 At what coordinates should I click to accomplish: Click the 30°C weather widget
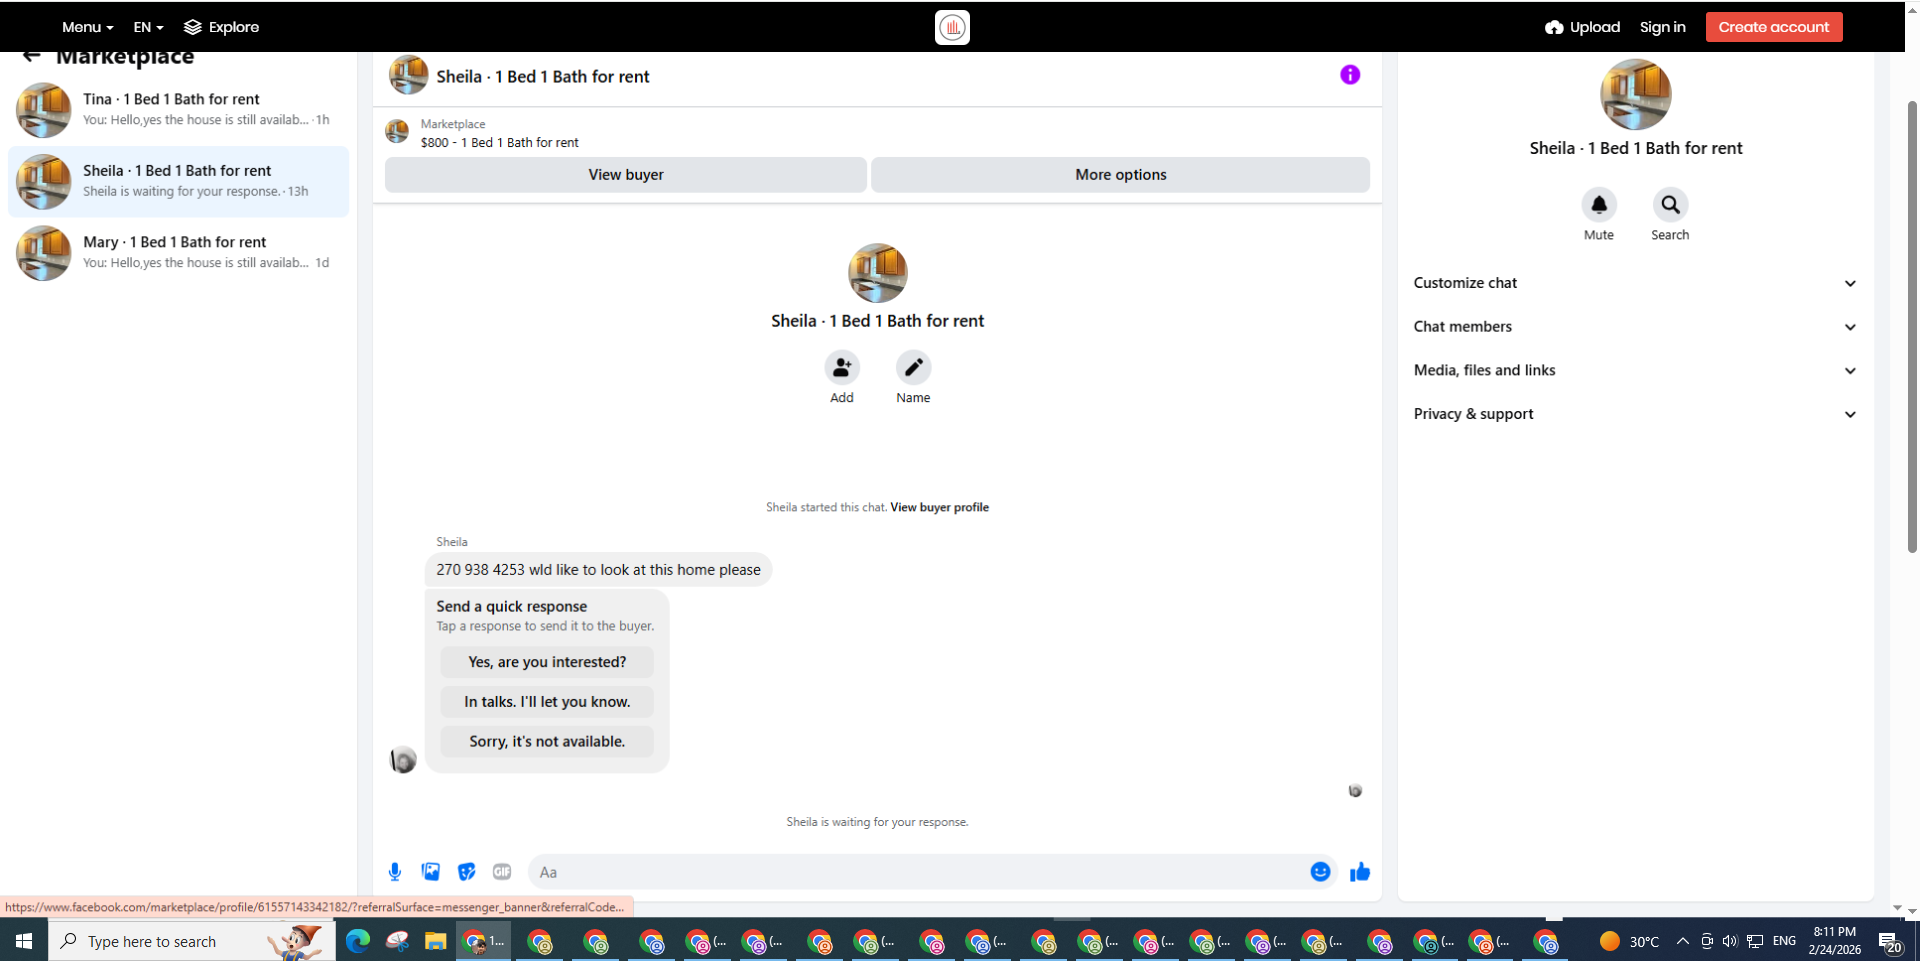[x=1629, y=941]
